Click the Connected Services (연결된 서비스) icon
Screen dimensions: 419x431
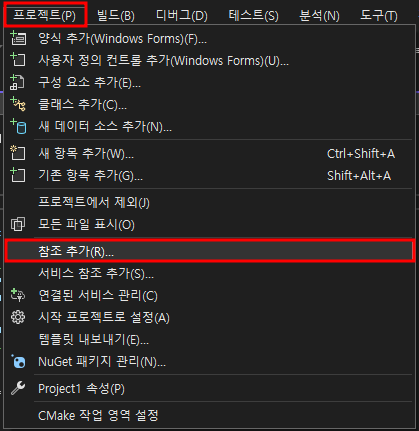18,295
